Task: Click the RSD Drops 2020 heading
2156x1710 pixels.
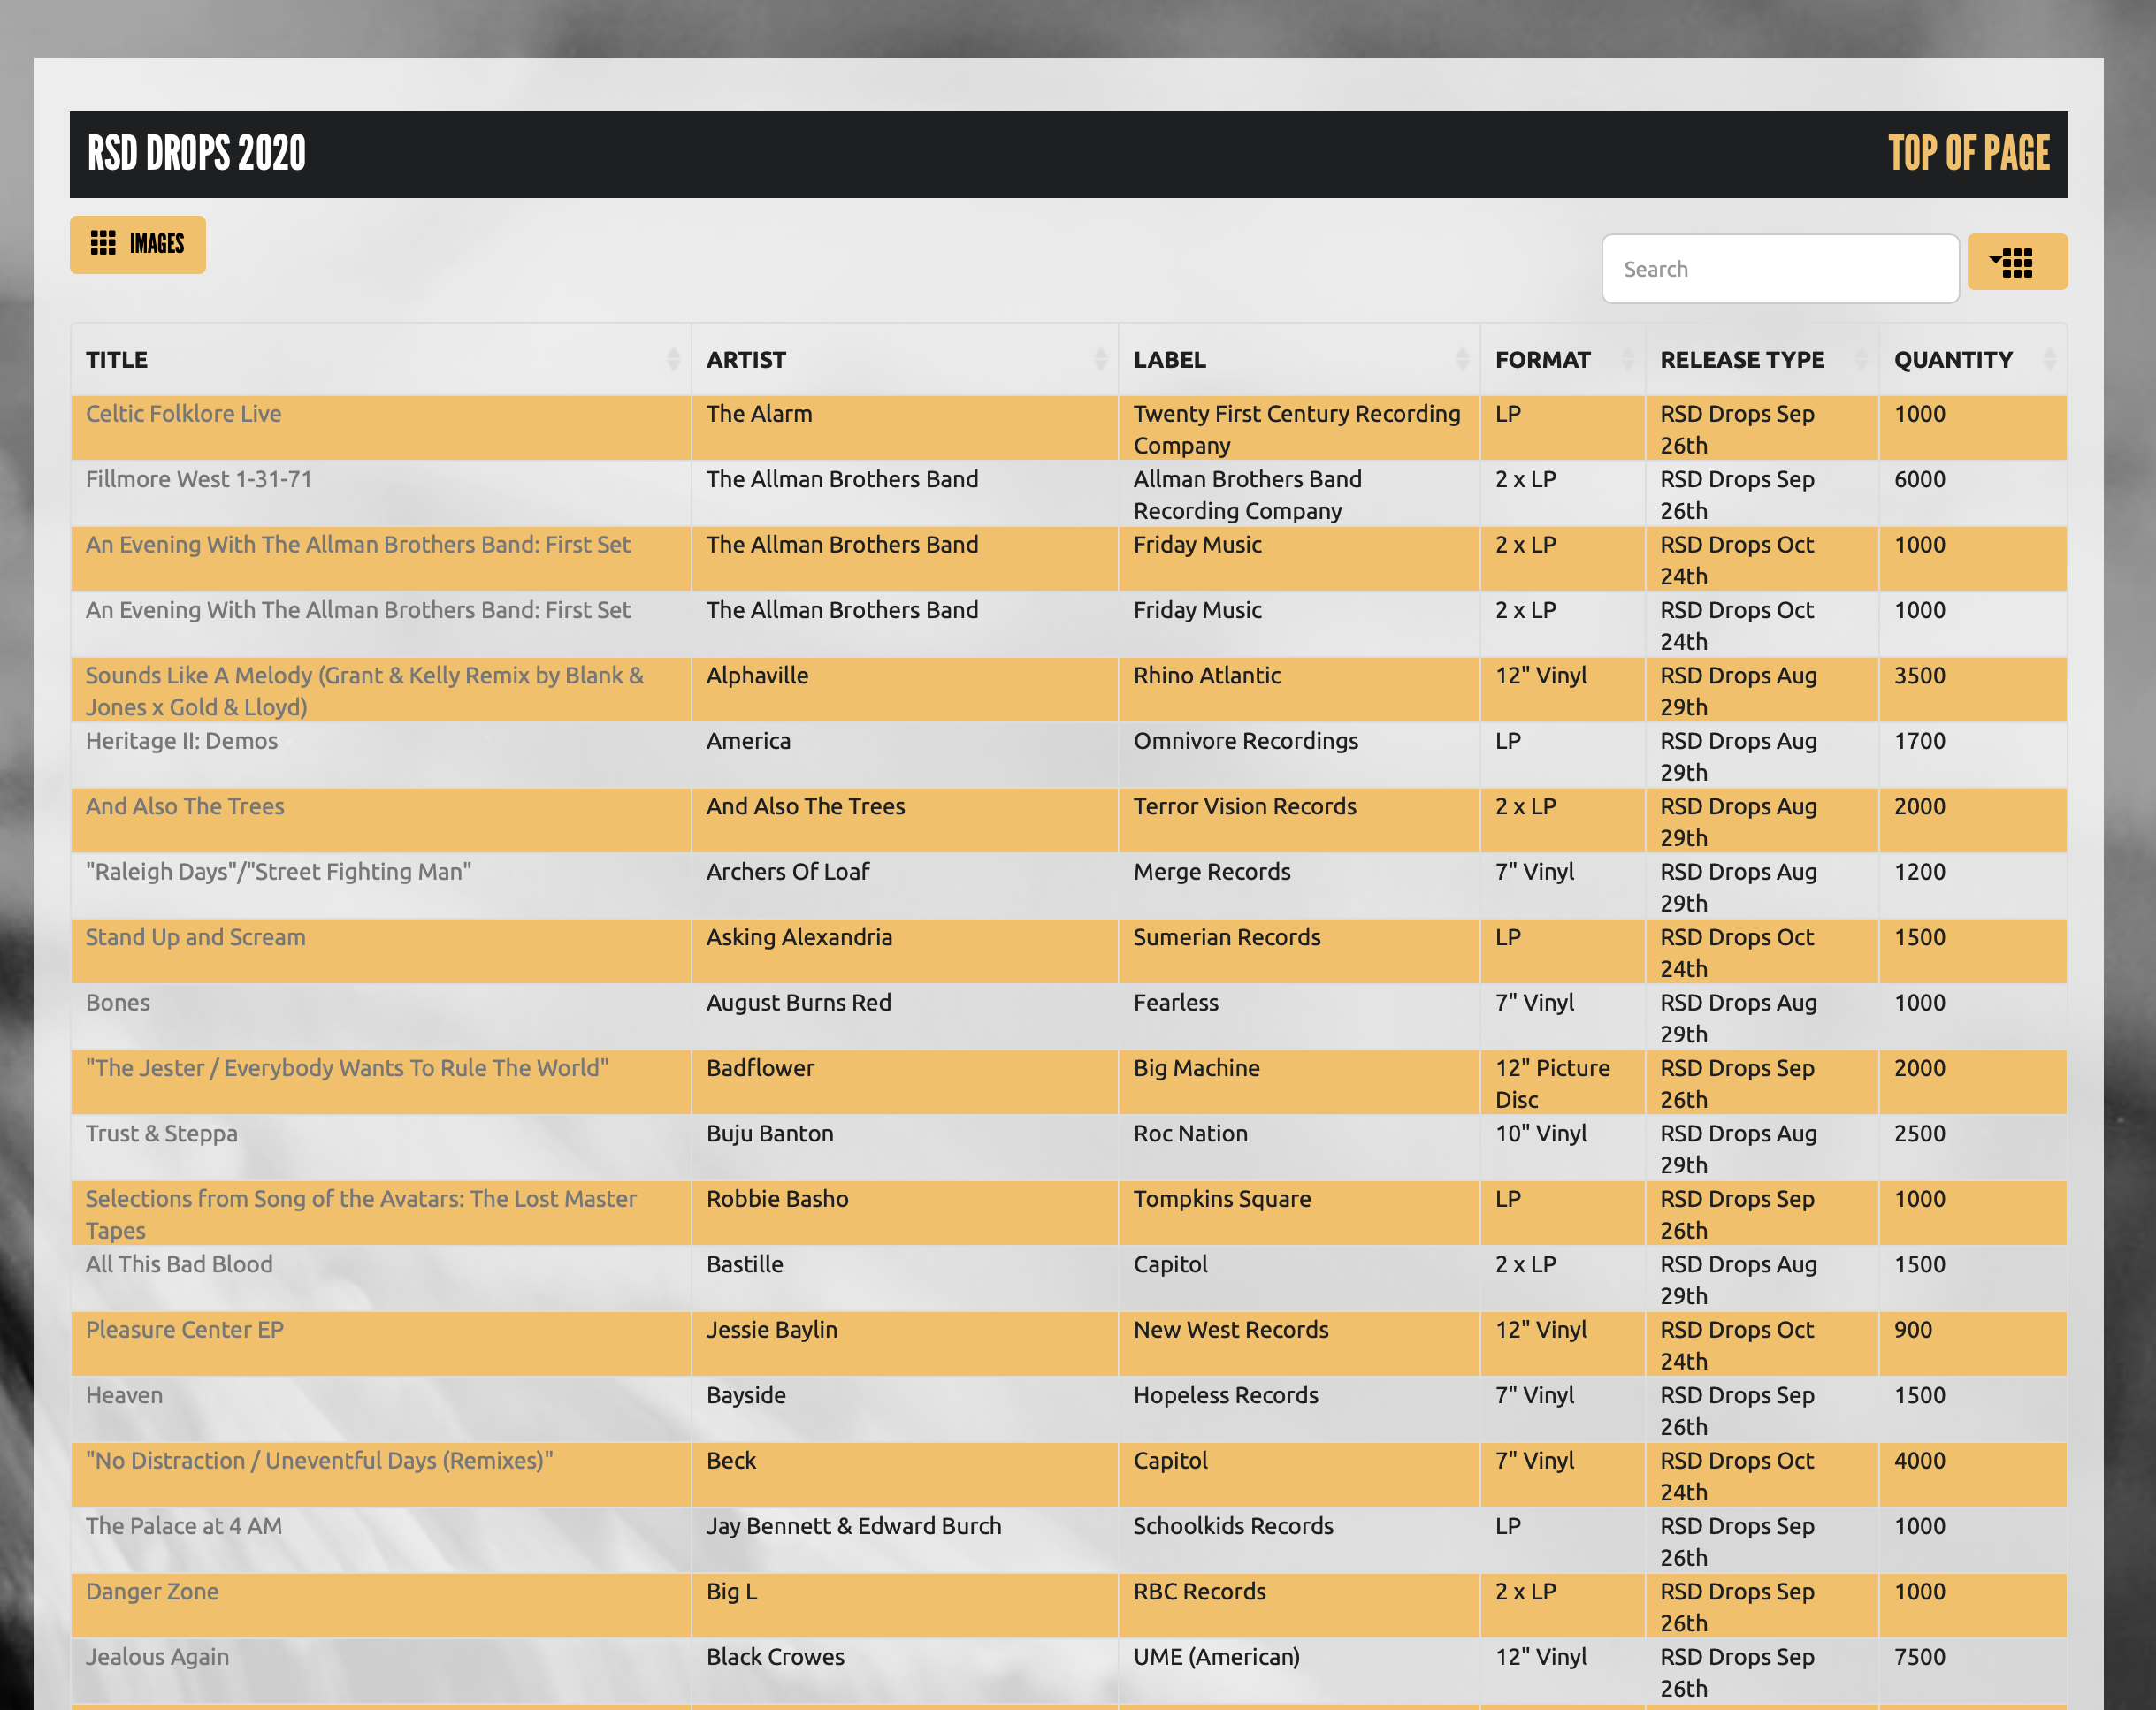Action: pyautogui.click(x=197, y=154)
